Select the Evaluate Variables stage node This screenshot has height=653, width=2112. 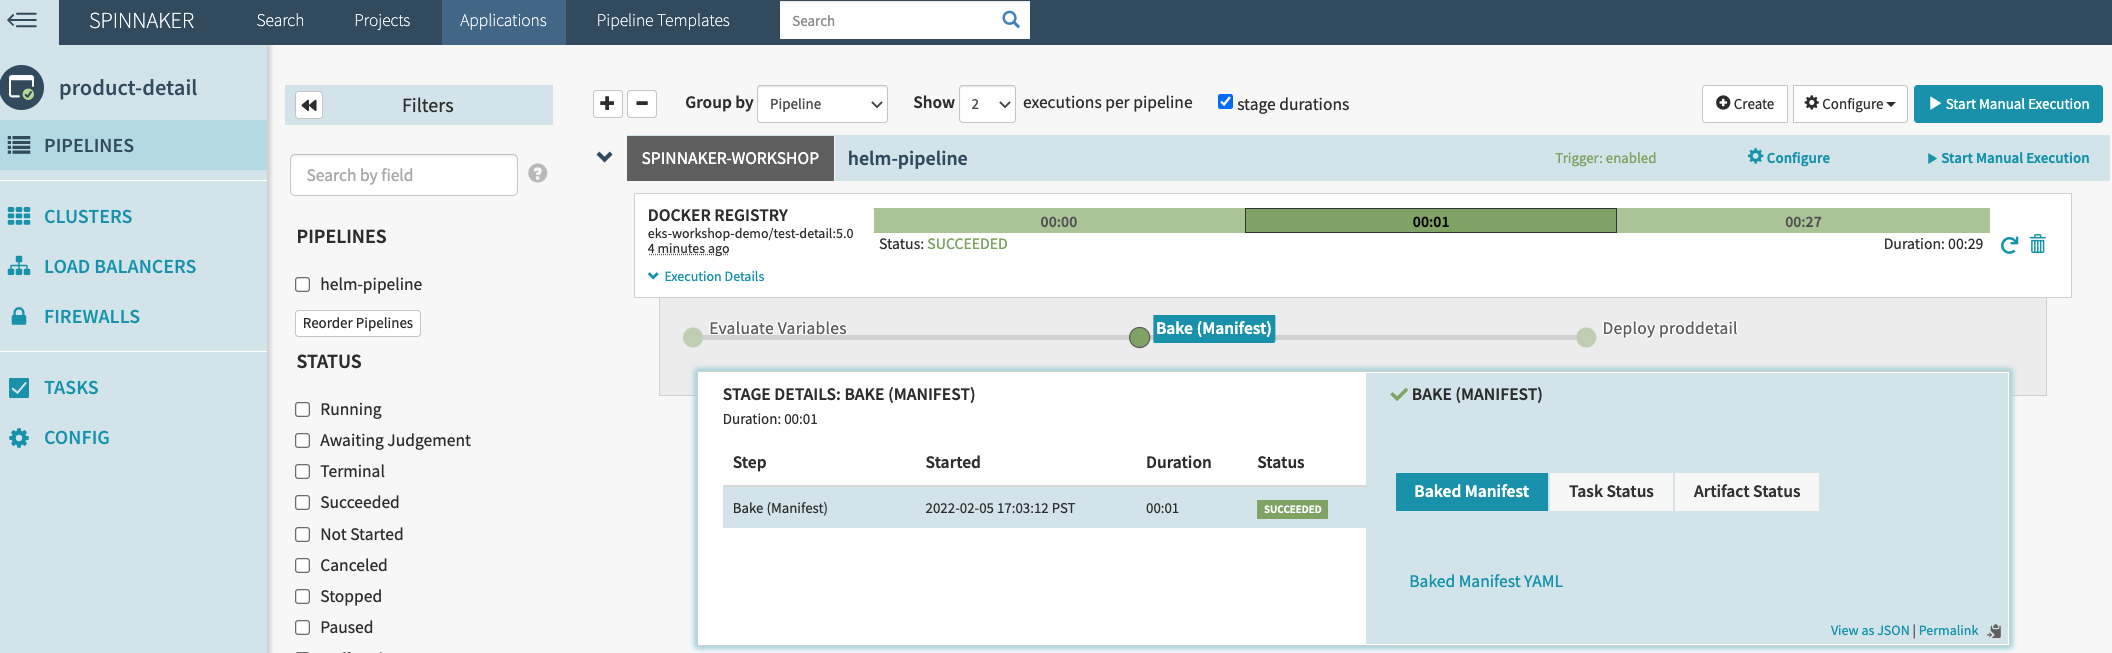(x=693, y=337)
